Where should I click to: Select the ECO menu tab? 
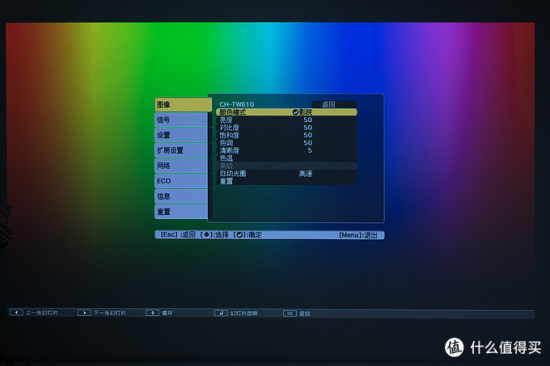click(181, 181)
